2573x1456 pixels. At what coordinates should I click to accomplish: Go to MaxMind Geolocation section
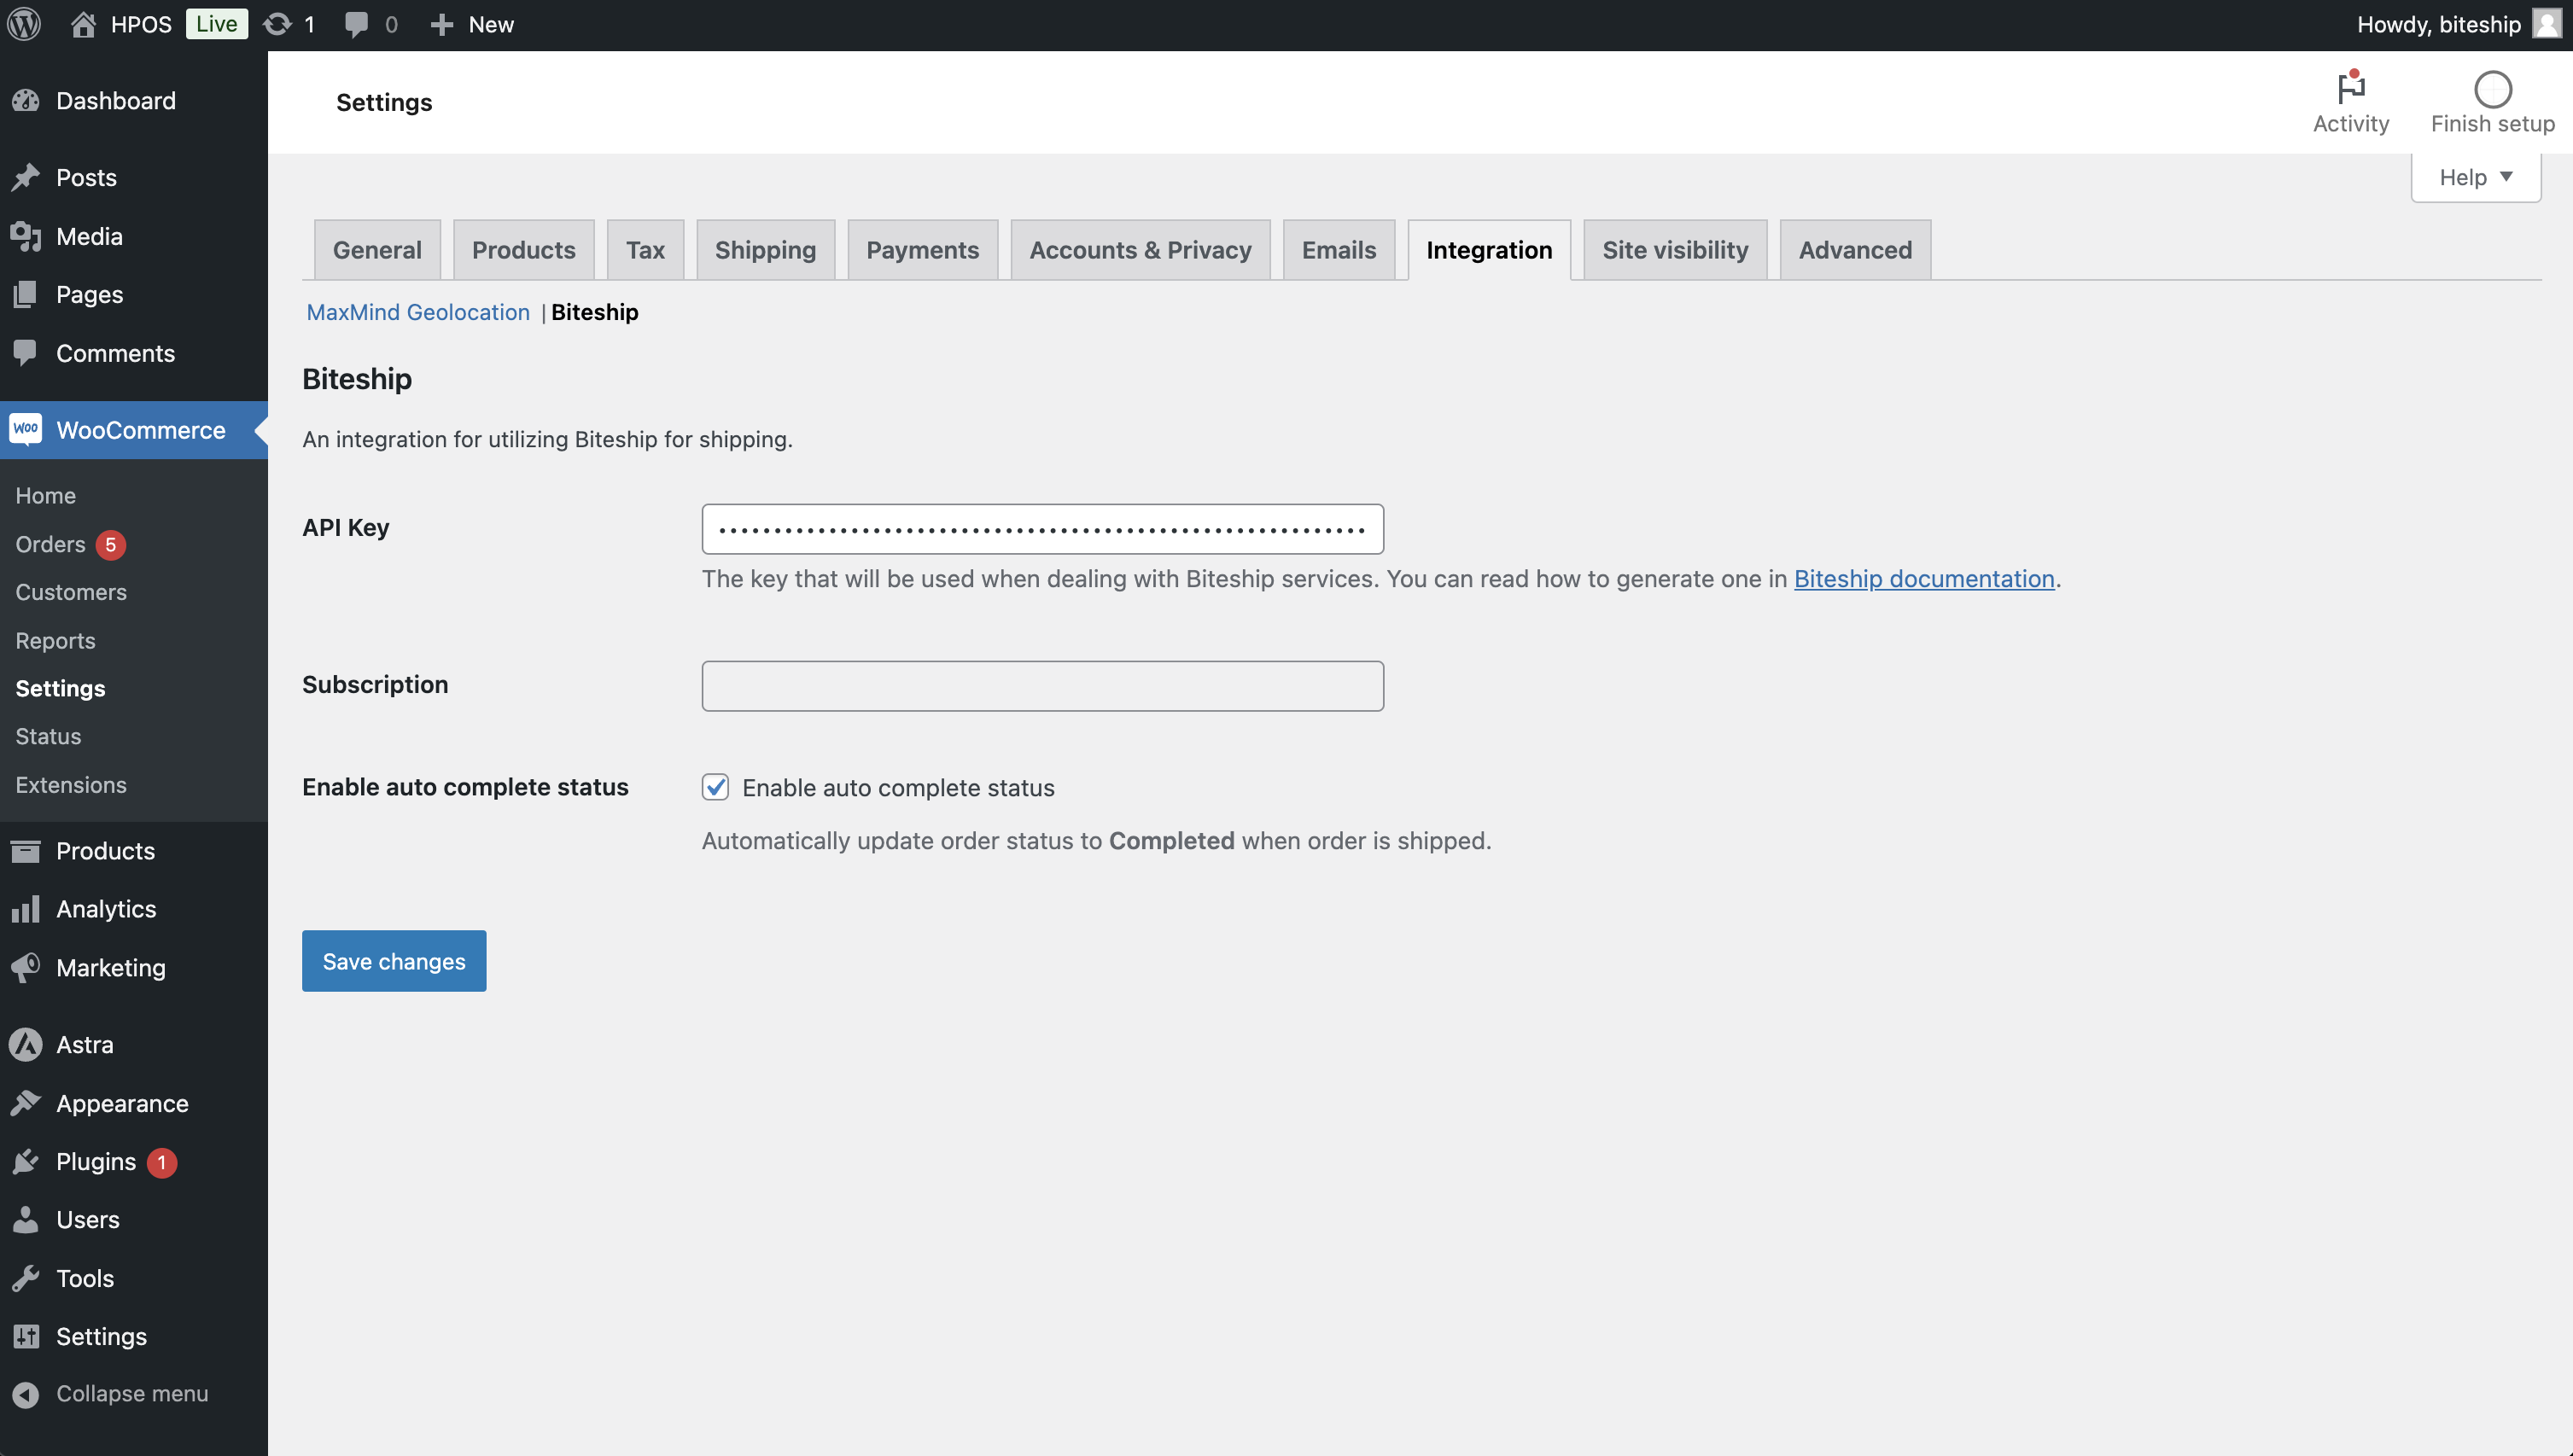[418, 312]
